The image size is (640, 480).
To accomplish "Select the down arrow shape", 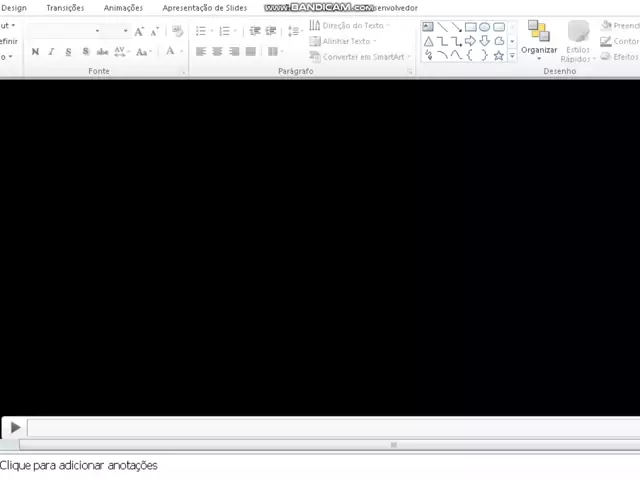I will click(x=484, y=41).
